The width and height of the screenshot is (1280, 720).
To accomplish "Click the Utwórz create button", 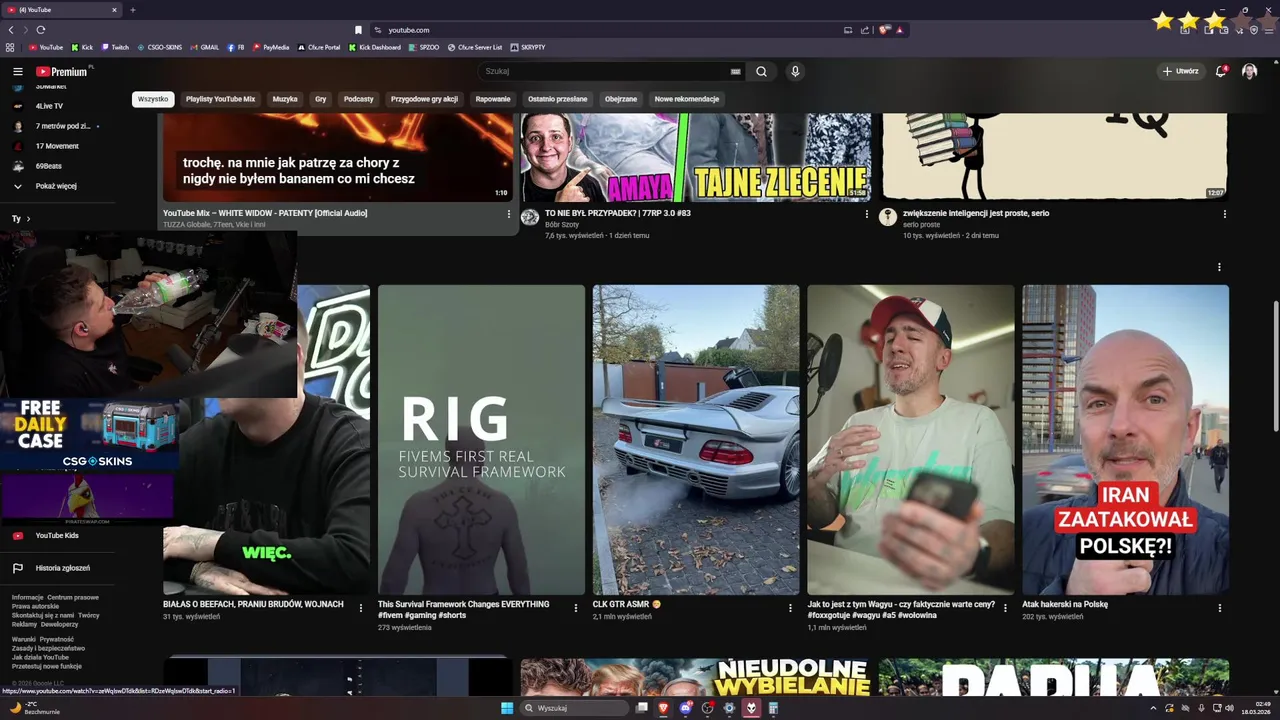I will 1180,71.
